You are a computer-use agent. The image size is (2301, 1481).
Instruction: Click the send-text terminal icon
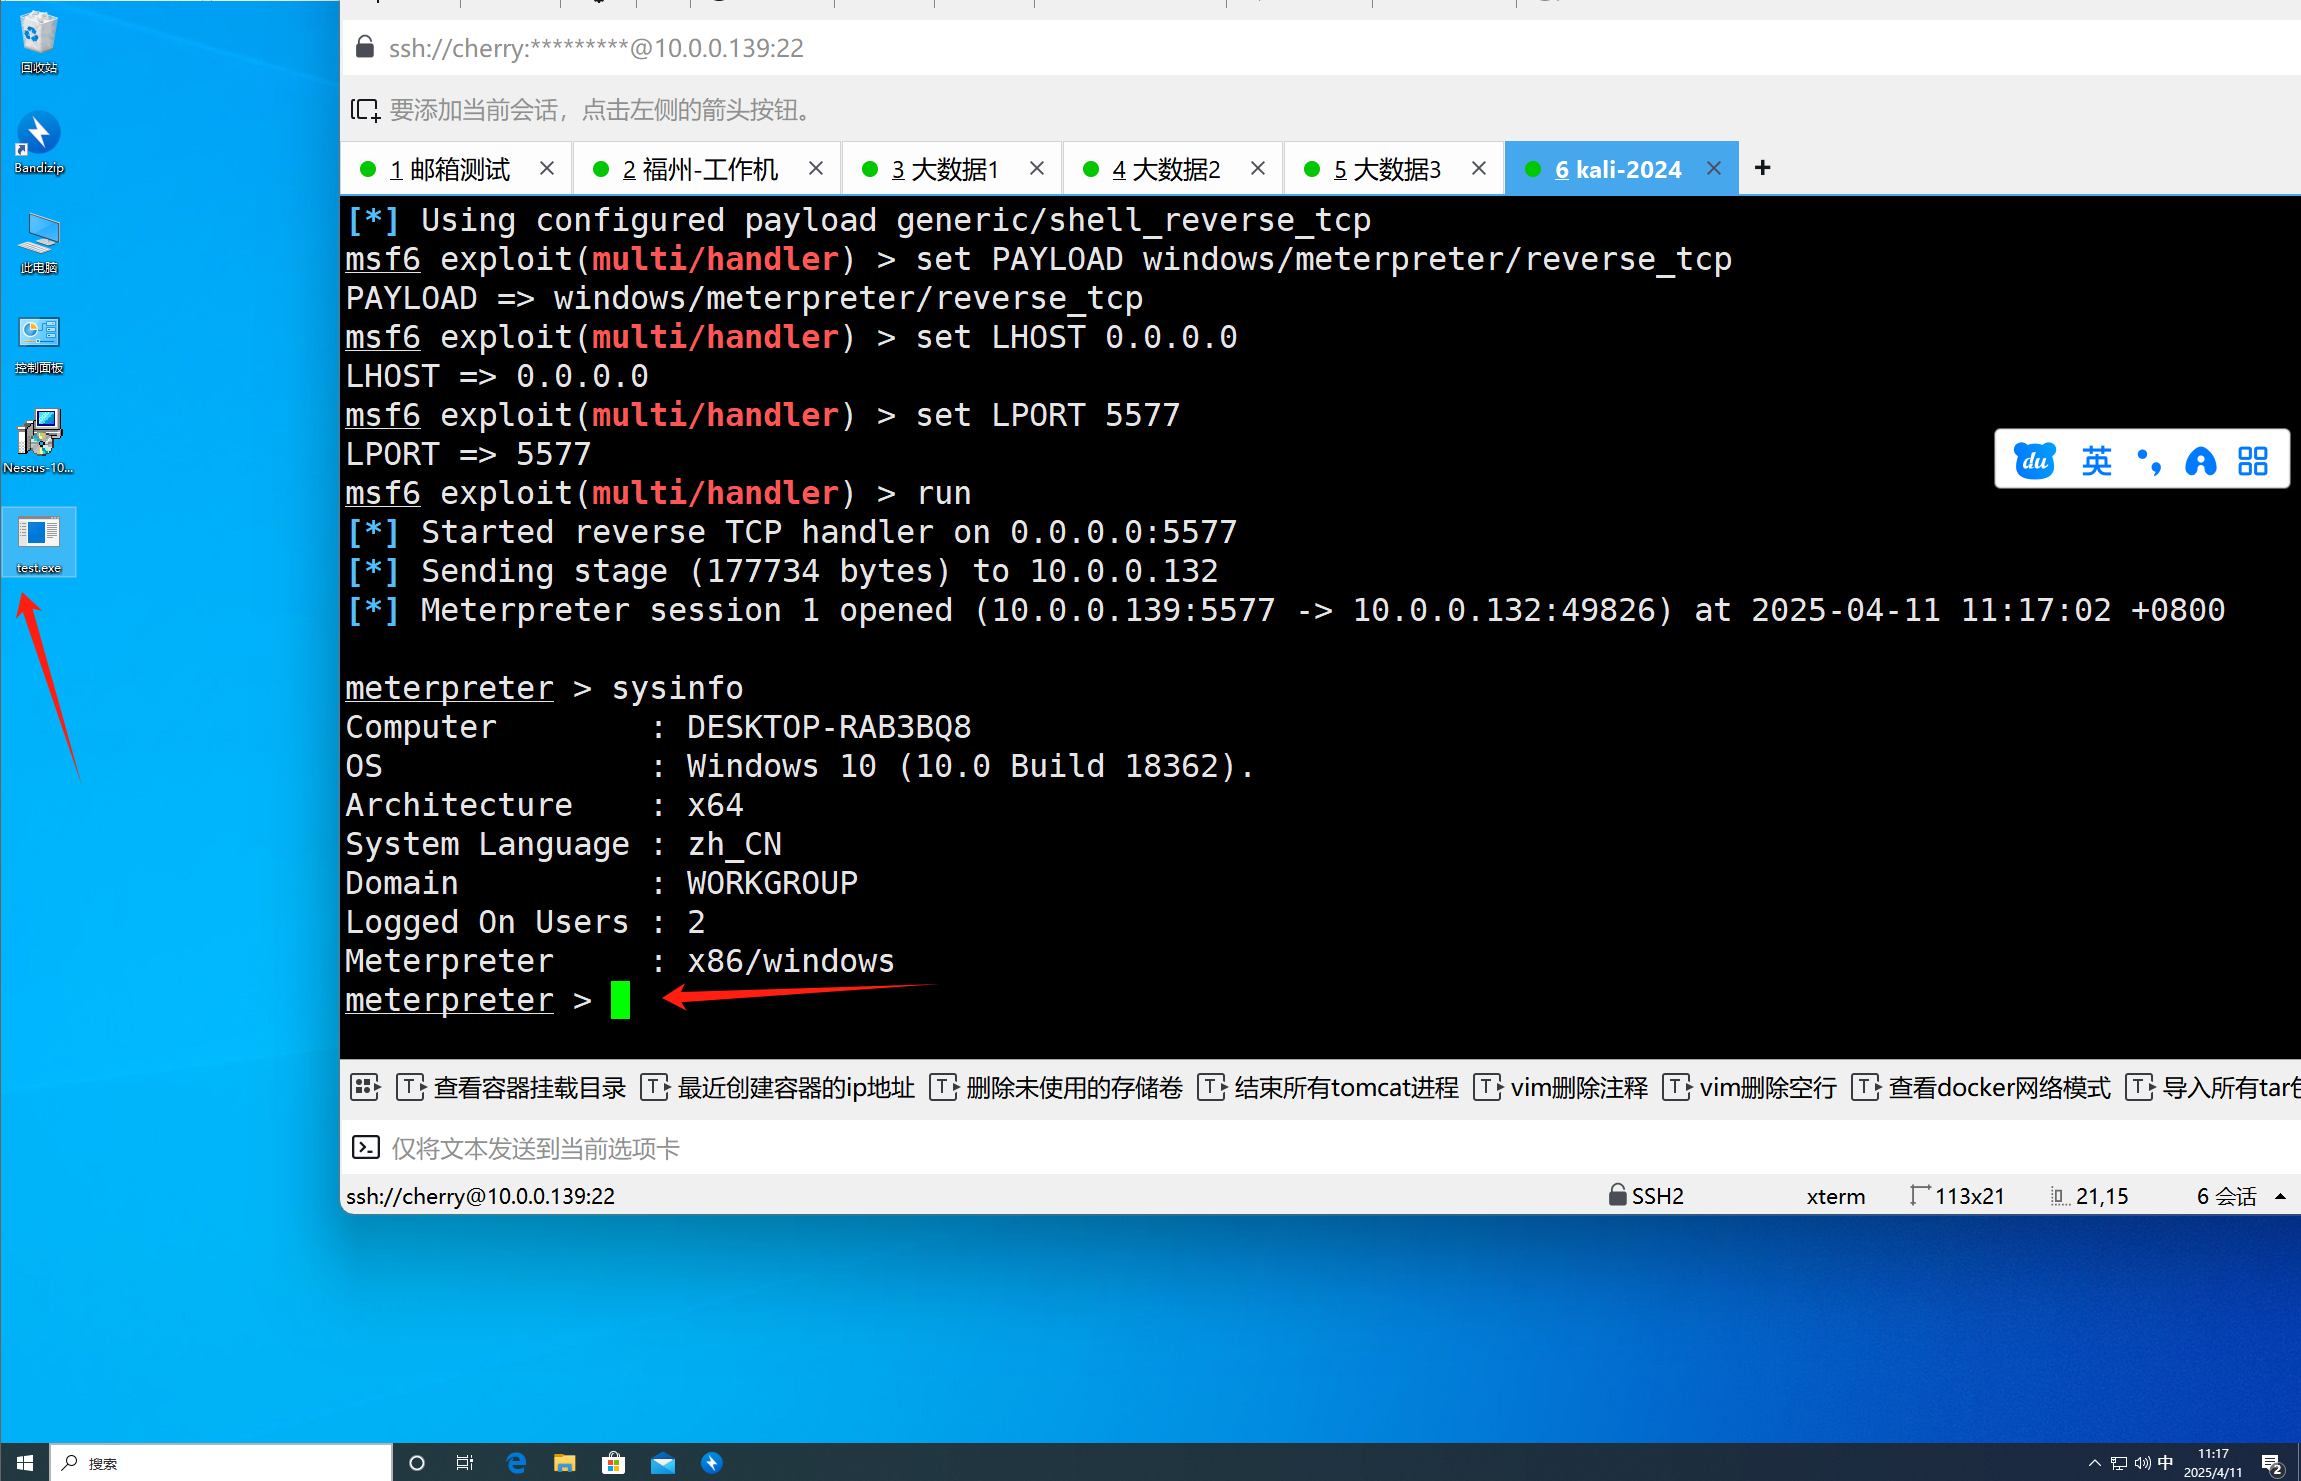366,1147
